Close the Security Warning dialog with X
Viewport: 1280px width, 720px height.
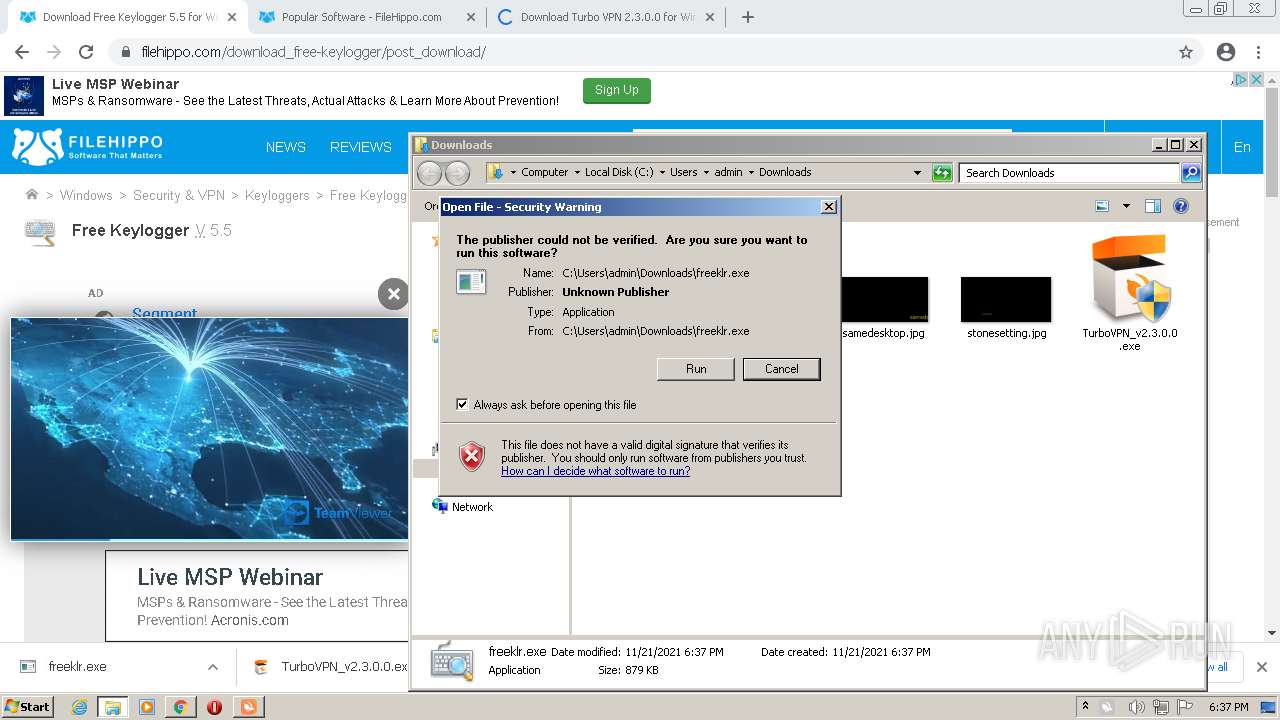click(828, 207)
